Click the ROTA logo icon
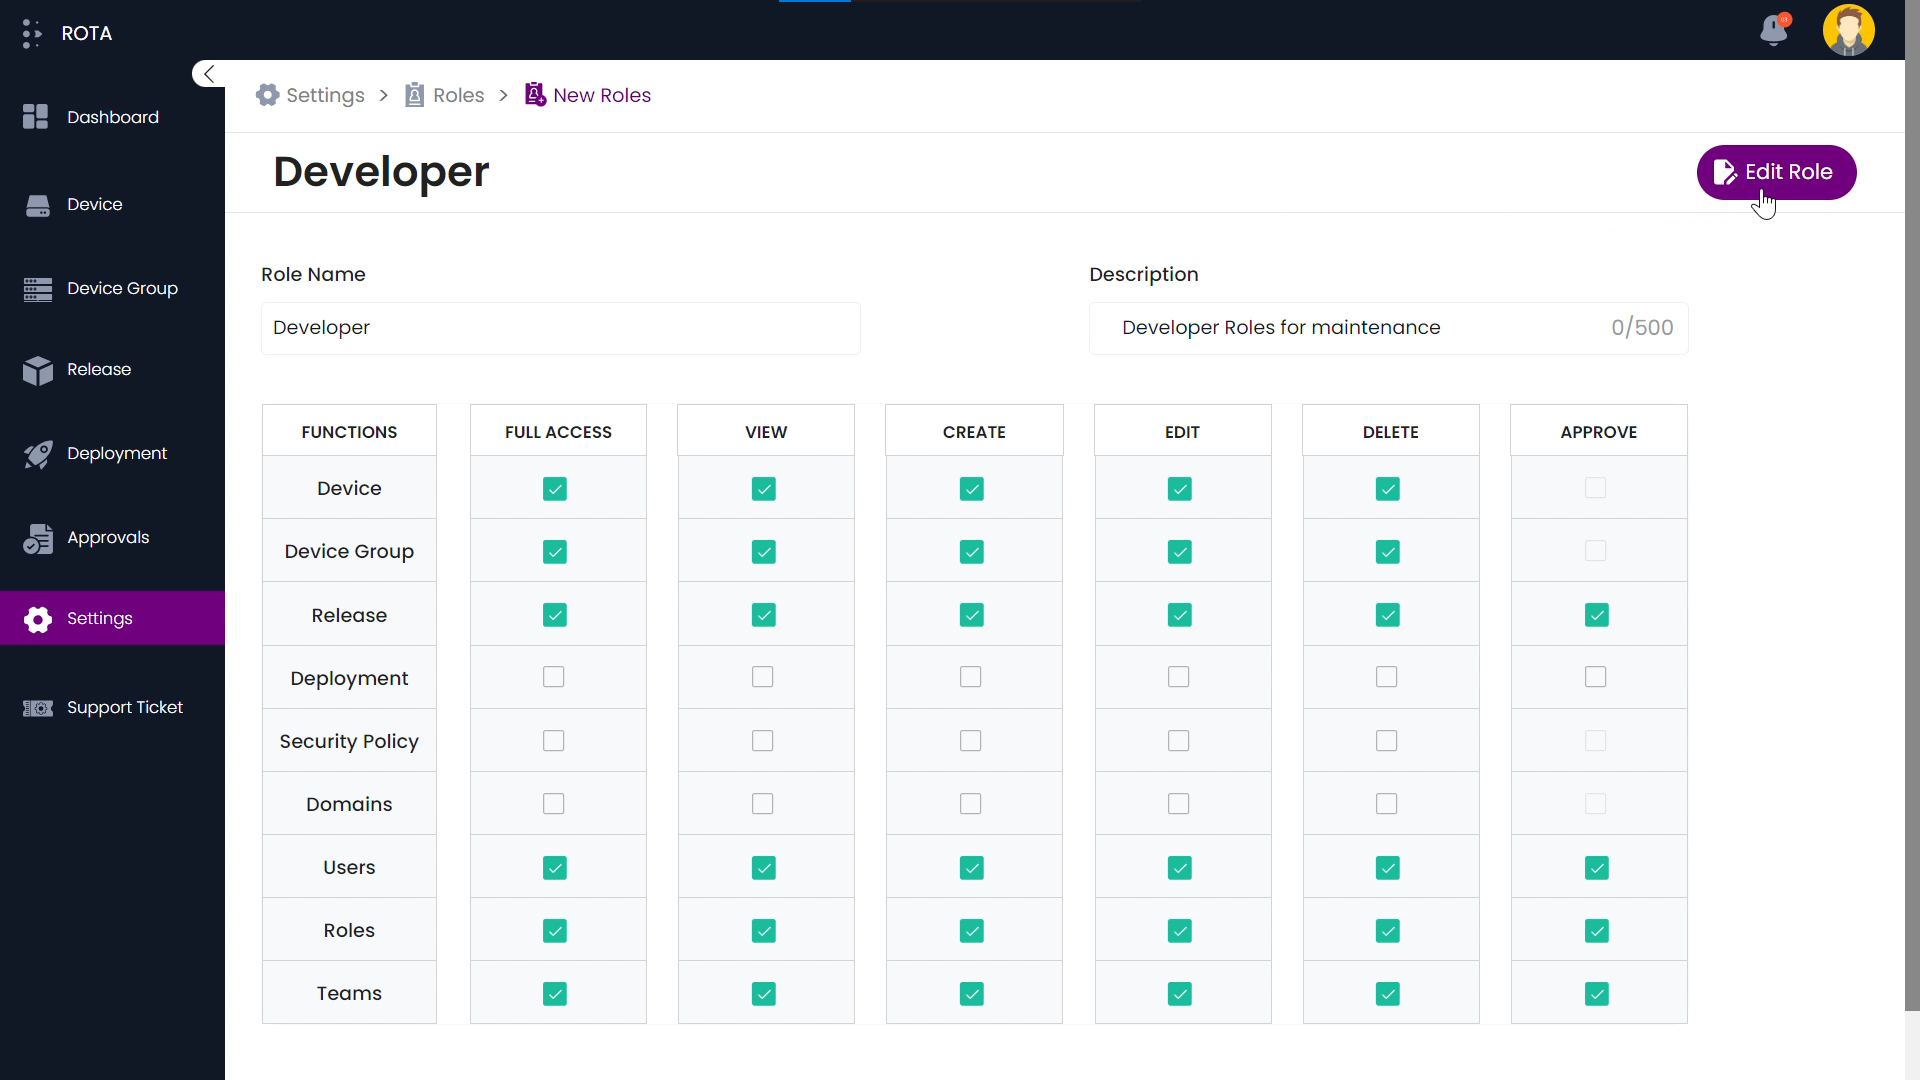The width and height of the screenshot is (1920, 1080). [x=32, y=33]
